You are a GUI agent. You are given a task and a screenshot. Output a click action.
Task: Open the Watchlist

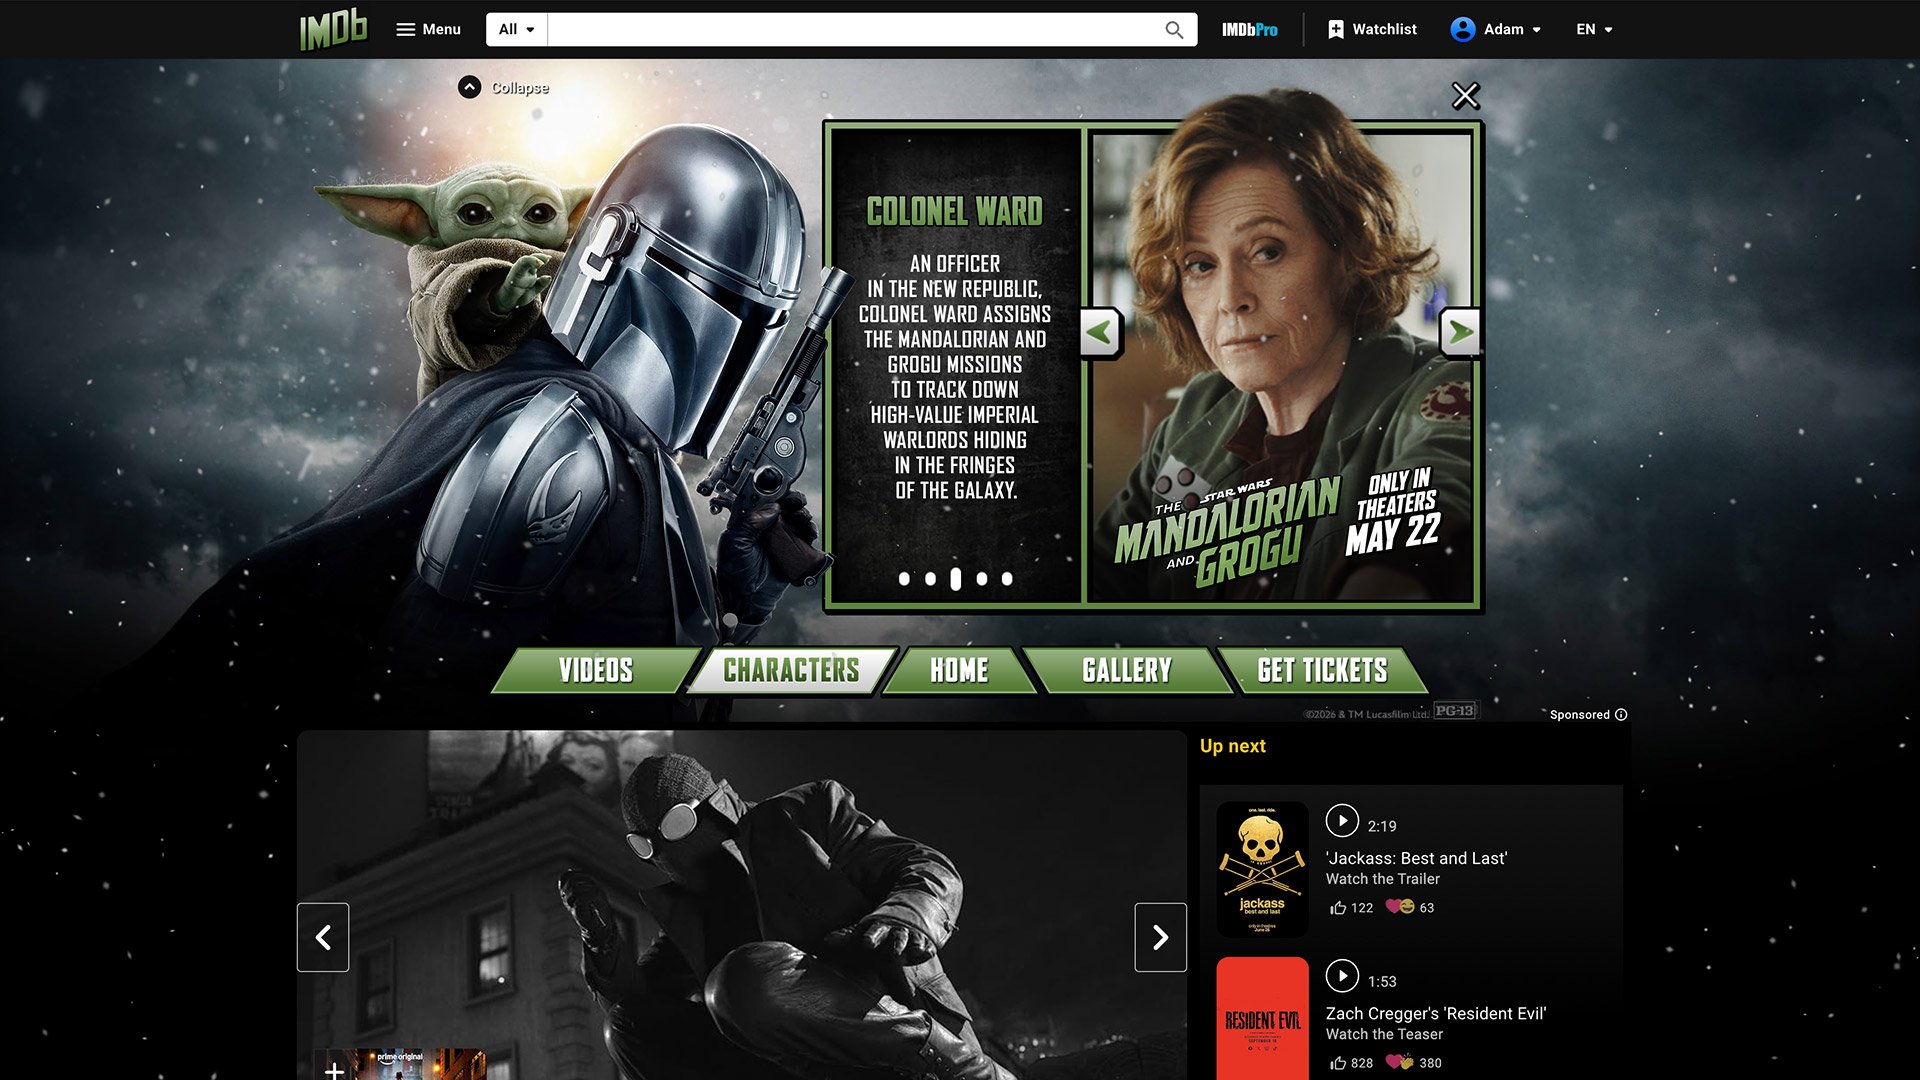pyautogui.click(x=1372, y=29)
